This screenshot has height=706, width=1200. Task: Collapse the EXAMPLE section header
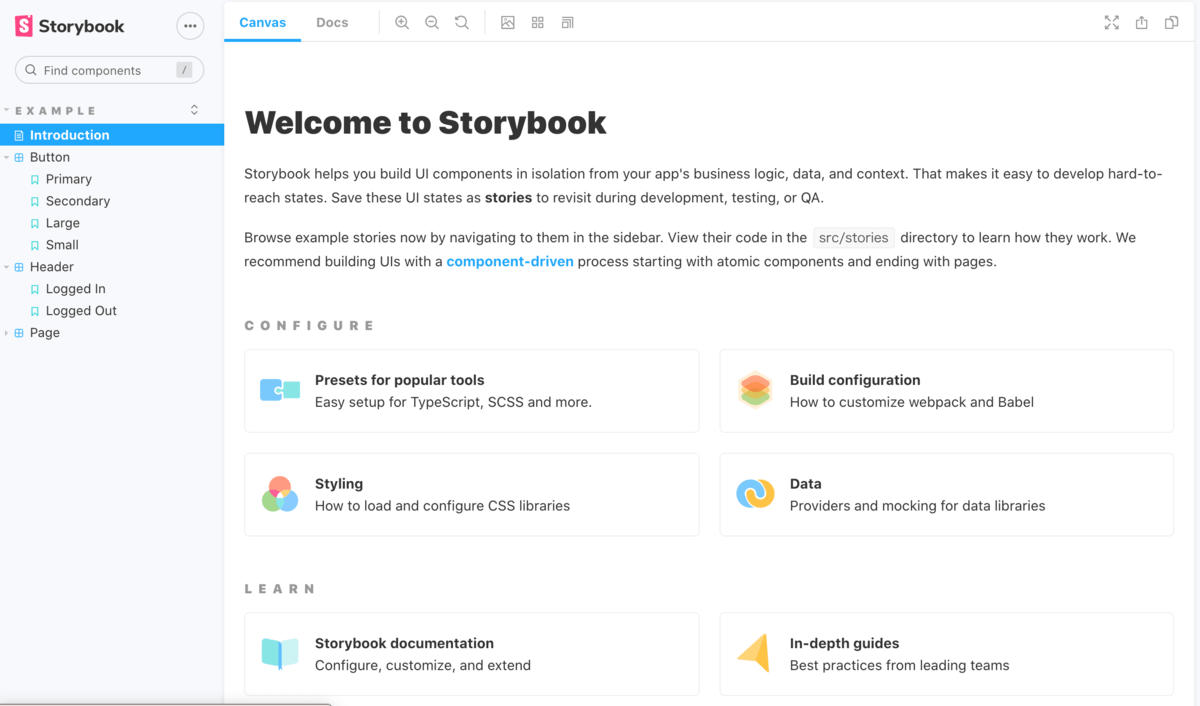[x=56, y=111]
